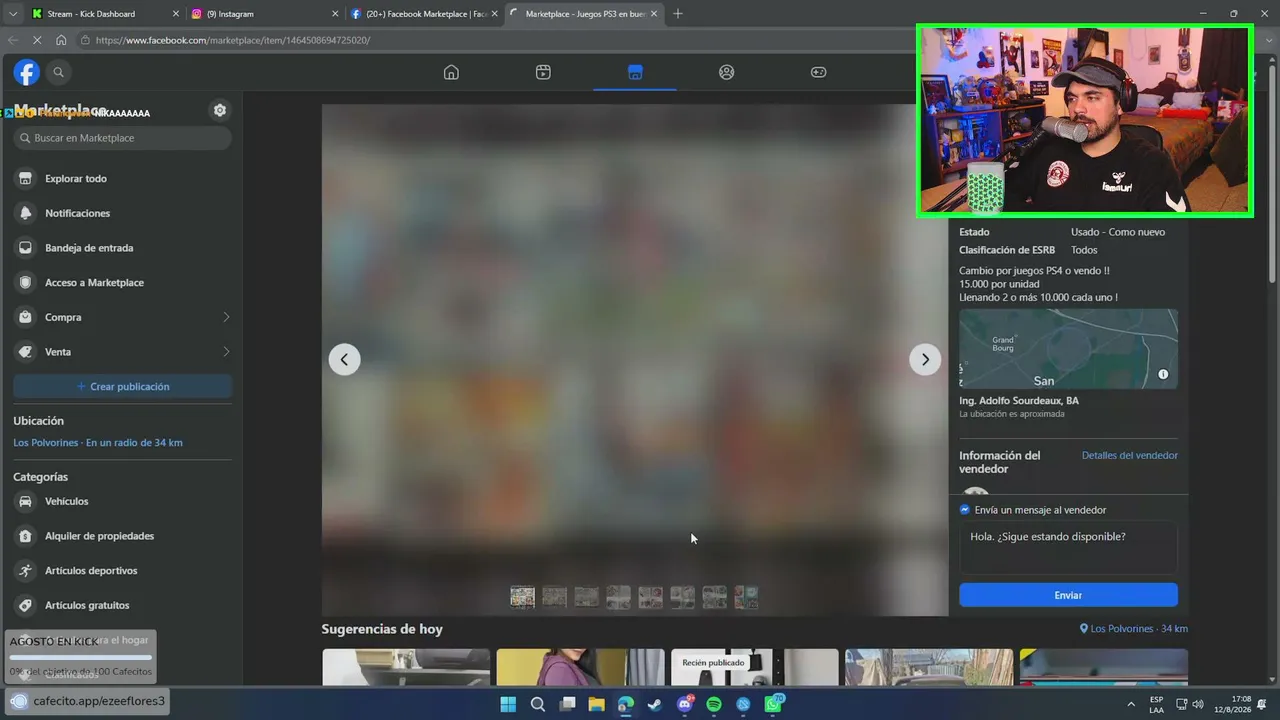Image resolution: width=1280 pixels, height=720 pixels.
Task: Open Discord from the taskbar
Action: (685, 704)
